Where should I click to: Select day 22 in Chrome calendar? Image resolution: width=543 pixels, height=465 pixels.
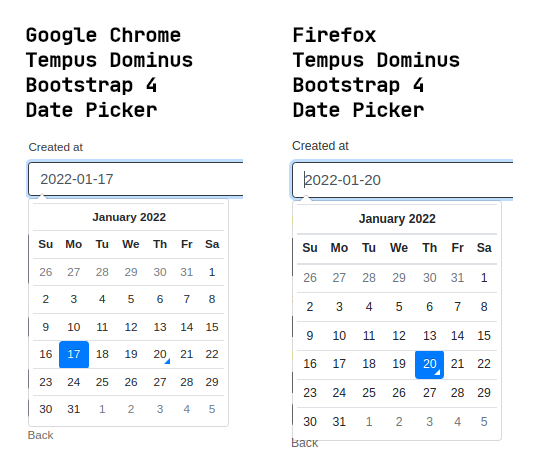pos(212,354)
